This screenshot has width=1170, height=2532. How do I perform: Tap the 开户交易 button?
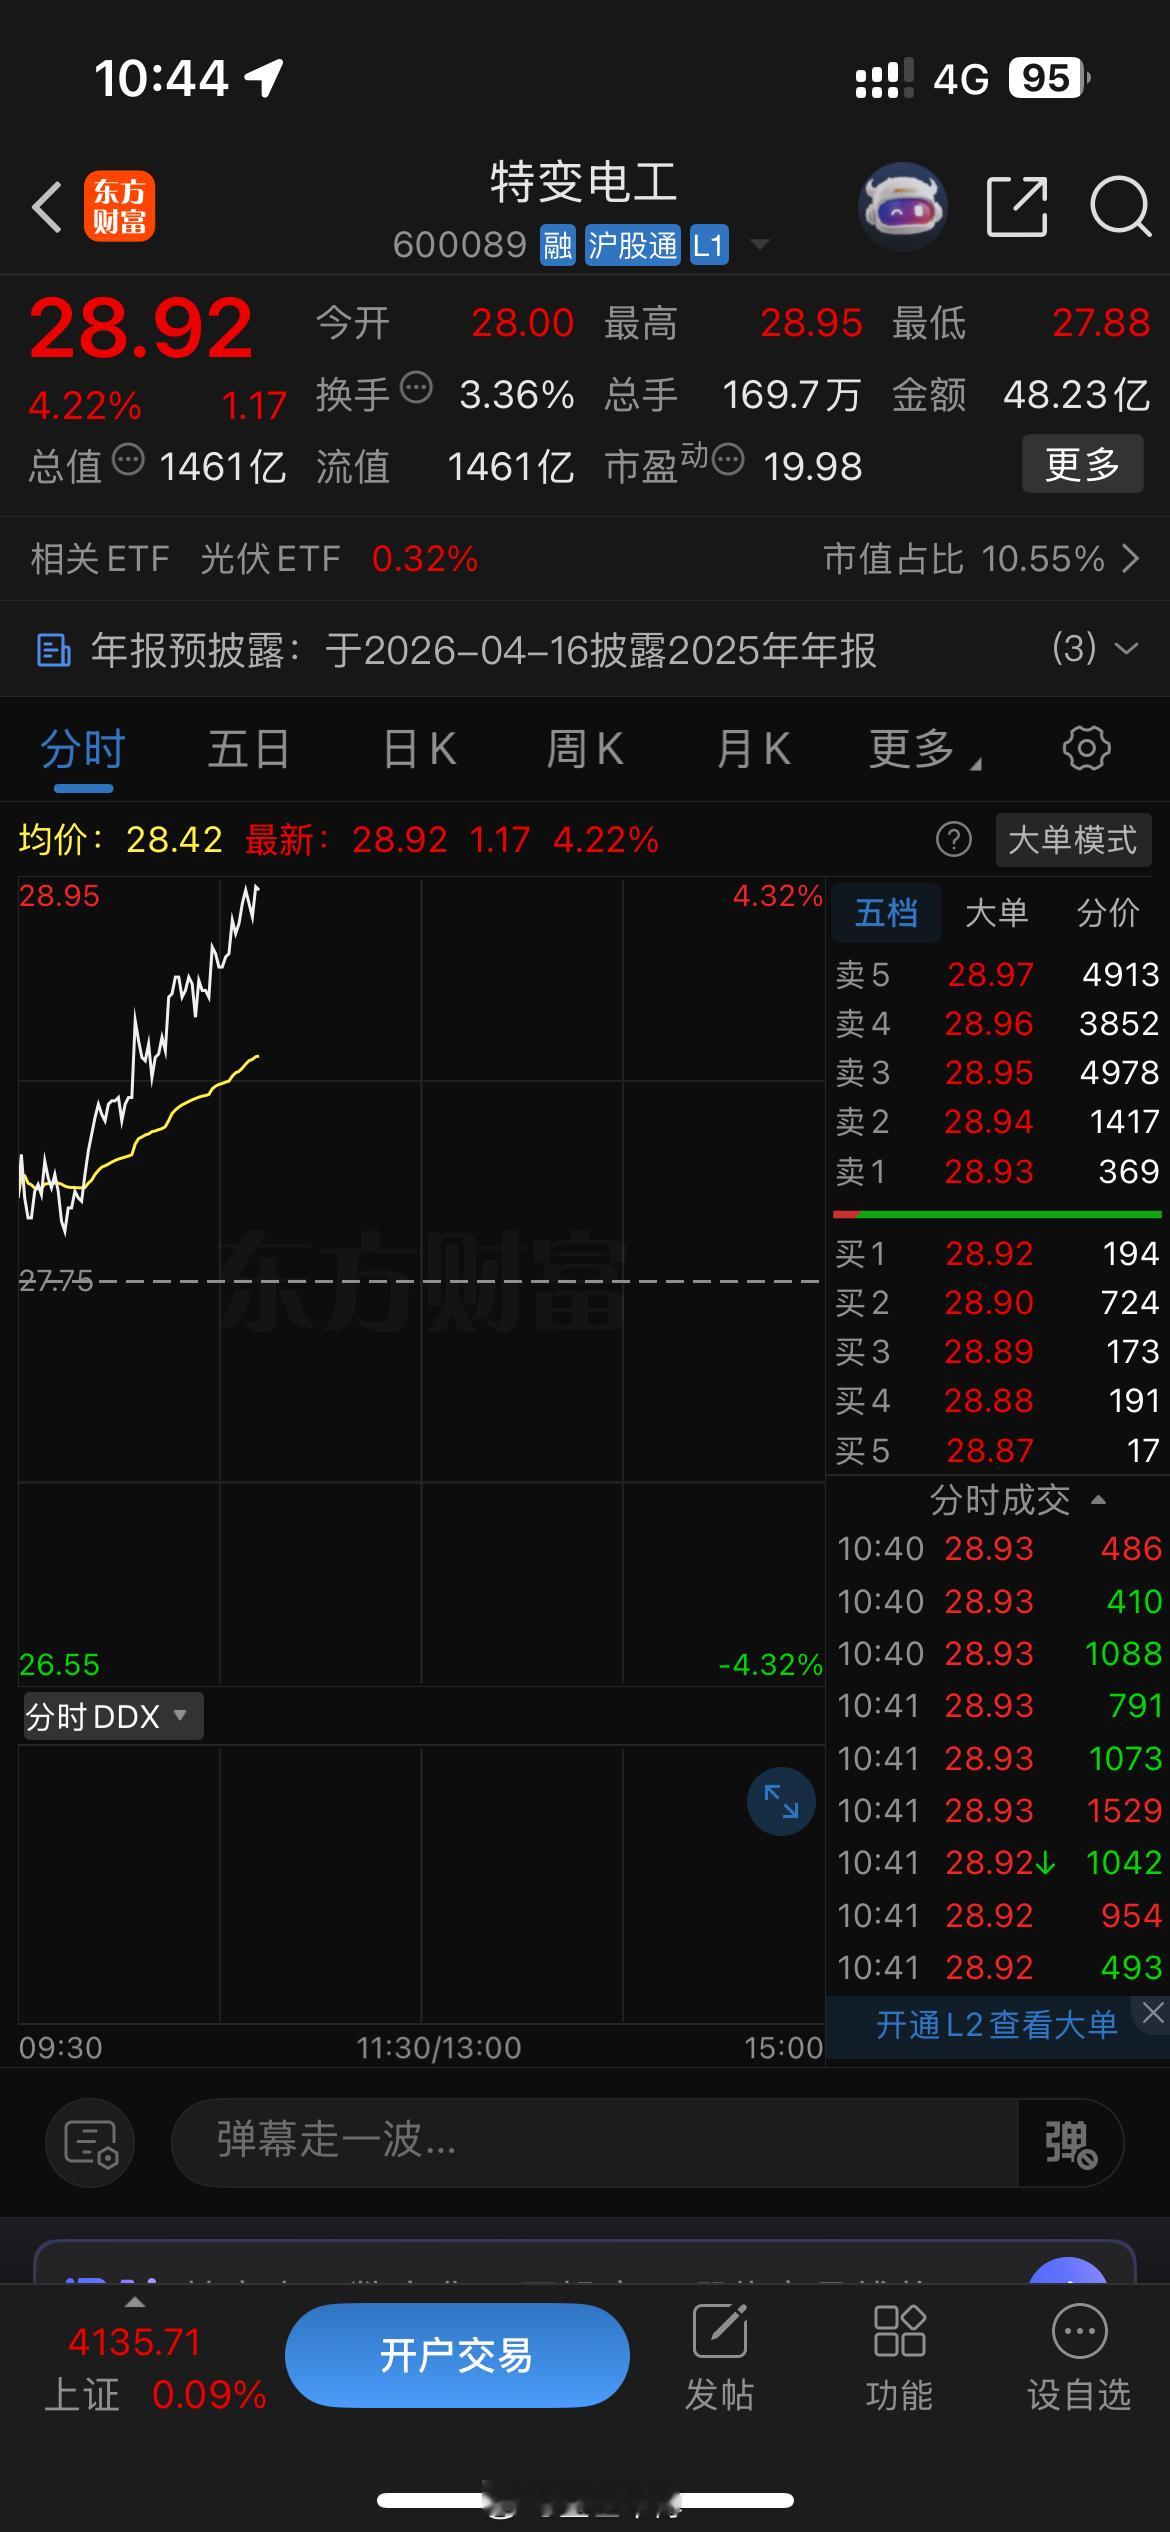(x=457, y=2355)
